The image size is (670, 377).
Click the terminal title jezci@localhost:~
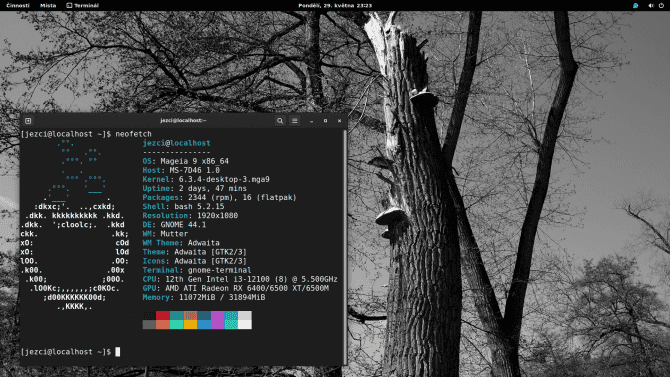(183, 121)
